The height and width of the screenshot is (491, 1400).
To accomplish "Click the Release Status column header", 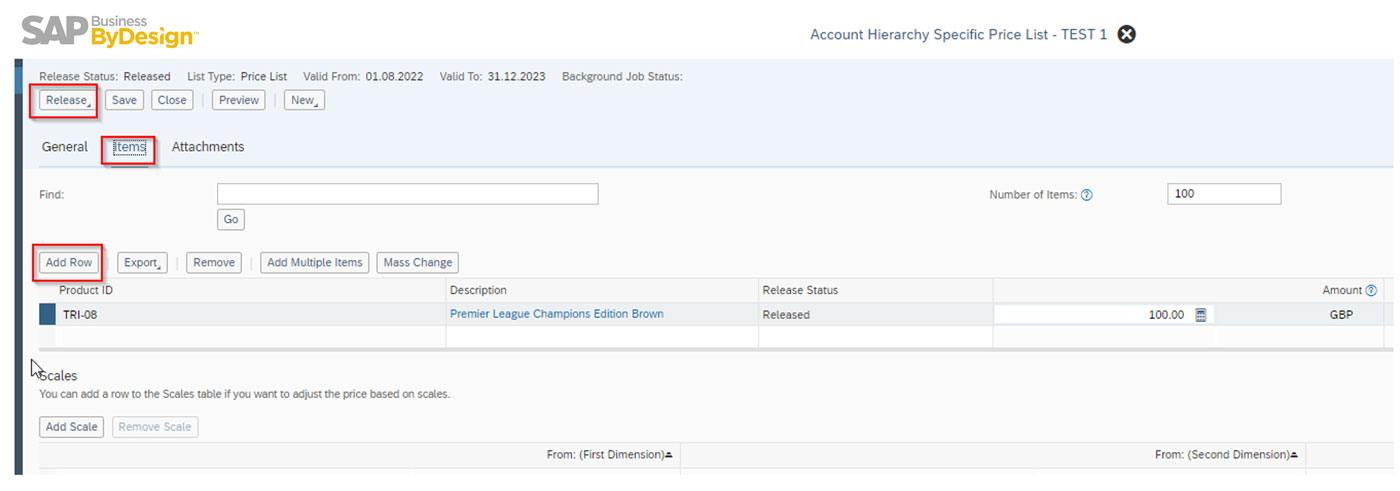I will click(800, 290).
